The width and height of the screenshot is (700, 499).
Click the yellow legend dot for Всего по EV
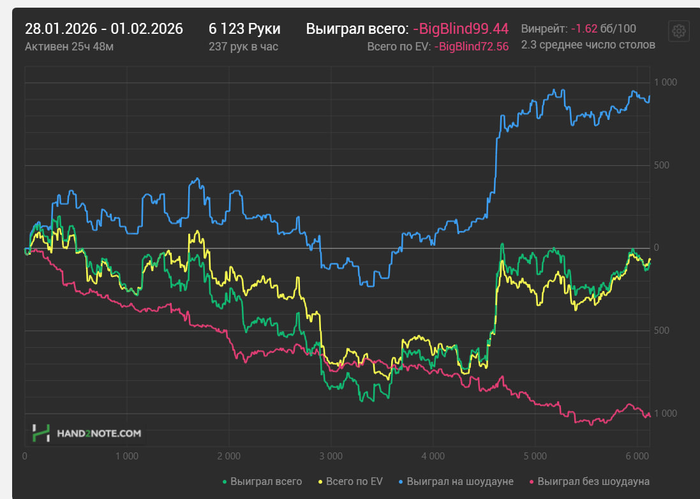320,482
